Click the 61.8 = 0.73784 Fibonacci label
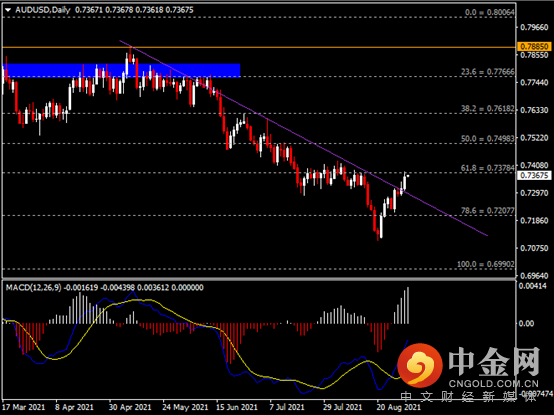Screen dimensions: 554x415 (487, 168)
